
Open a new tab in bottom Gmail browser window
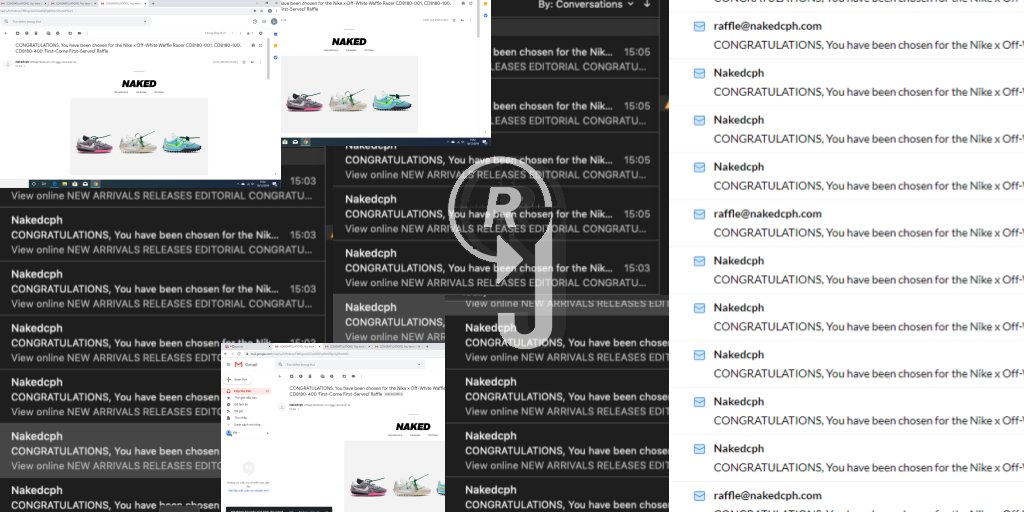click(x=427, y=347)
